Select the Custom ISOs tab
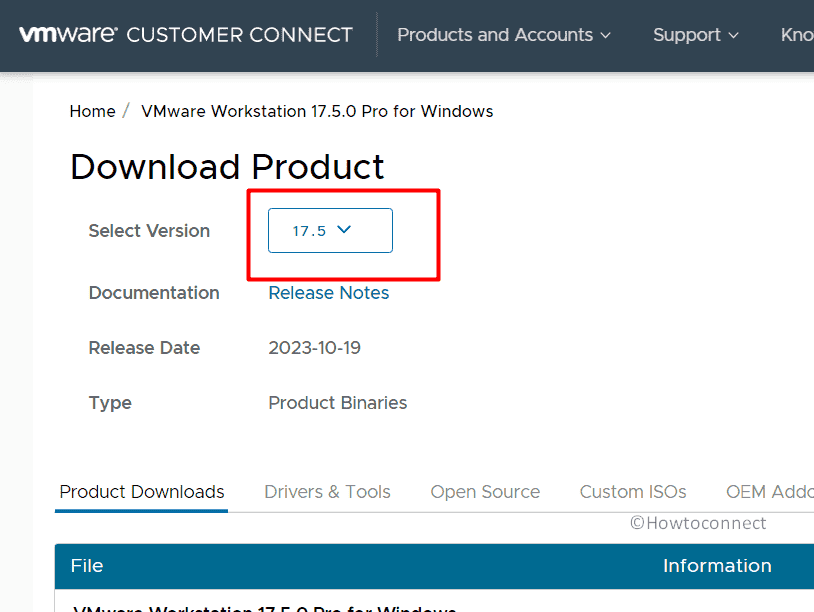This screenshot has height=612, width=814. (x=633, y=491)
